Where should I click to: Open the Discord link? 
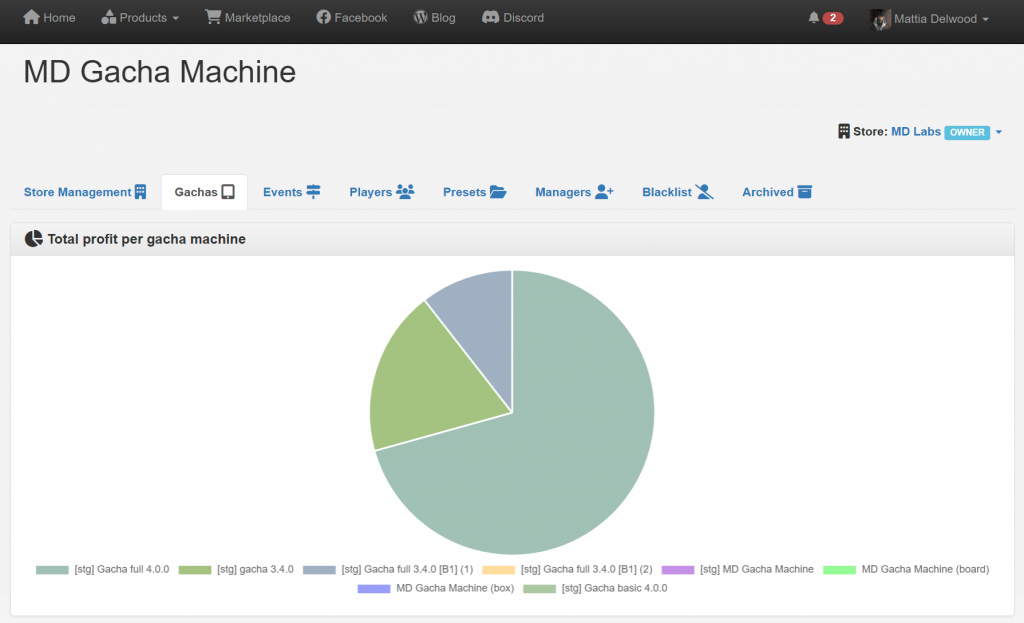point(513,18)
